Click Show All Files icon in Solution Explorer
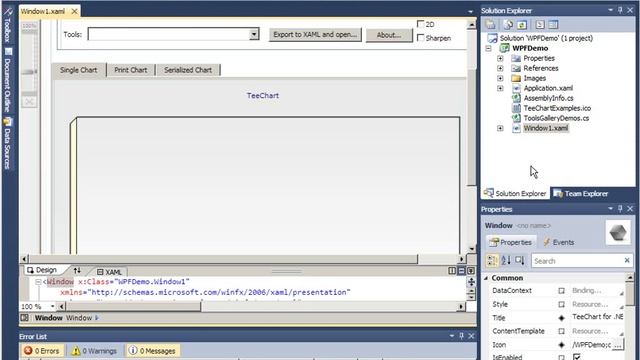The height and width of the screenshot is (360, 640). (x=509, y=25)
